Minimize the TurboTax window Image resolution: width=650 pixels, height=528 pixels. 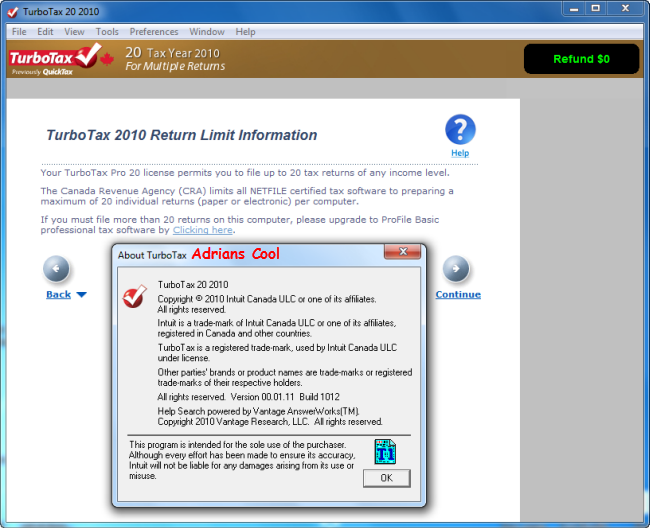574,9
